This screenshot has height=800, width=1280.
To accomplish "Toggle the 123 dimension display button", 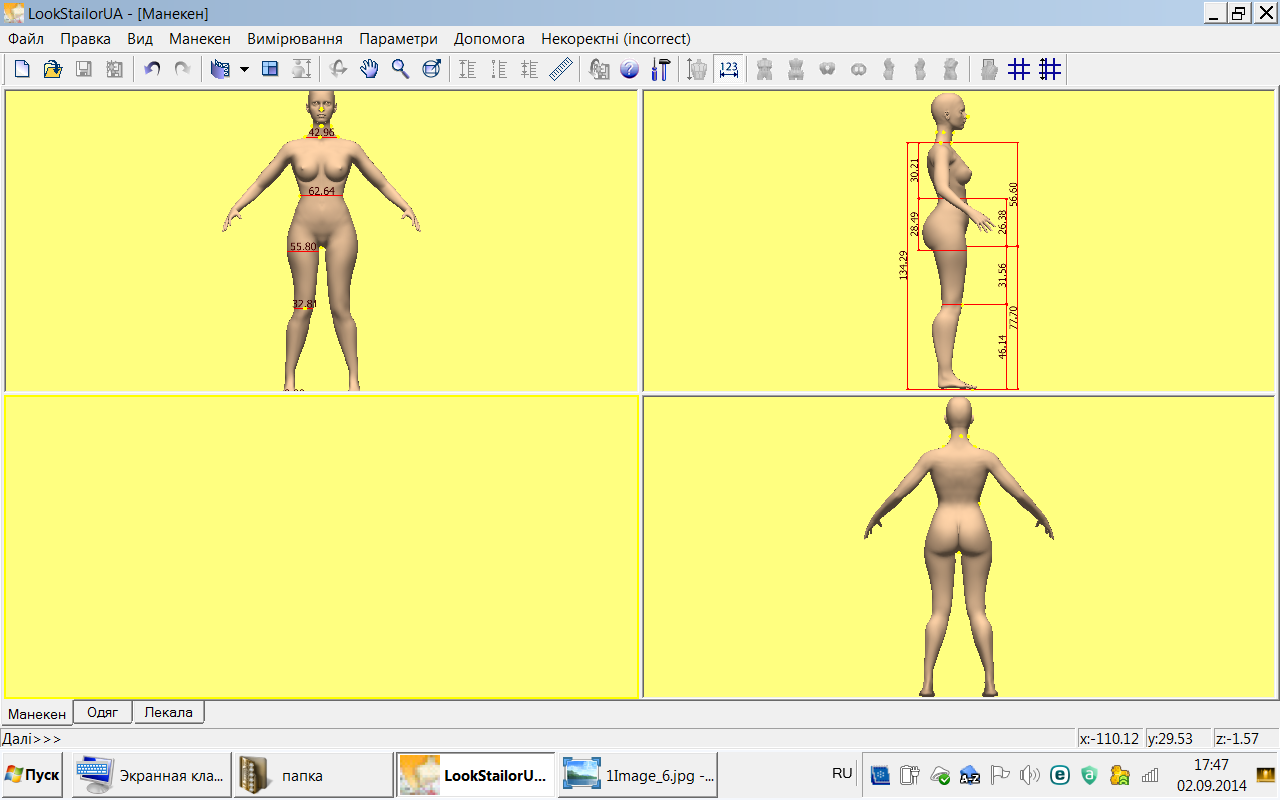I will point(729,69).
